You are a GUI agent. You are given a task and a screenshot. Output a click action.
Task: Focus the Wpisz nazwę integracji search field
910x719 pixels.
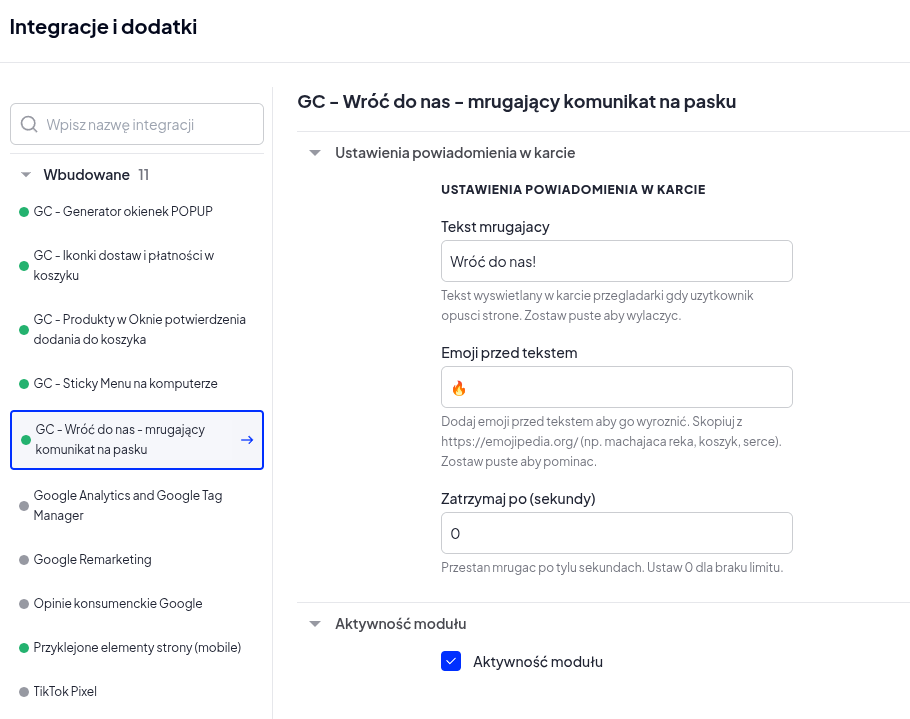[x=137, y=124]
